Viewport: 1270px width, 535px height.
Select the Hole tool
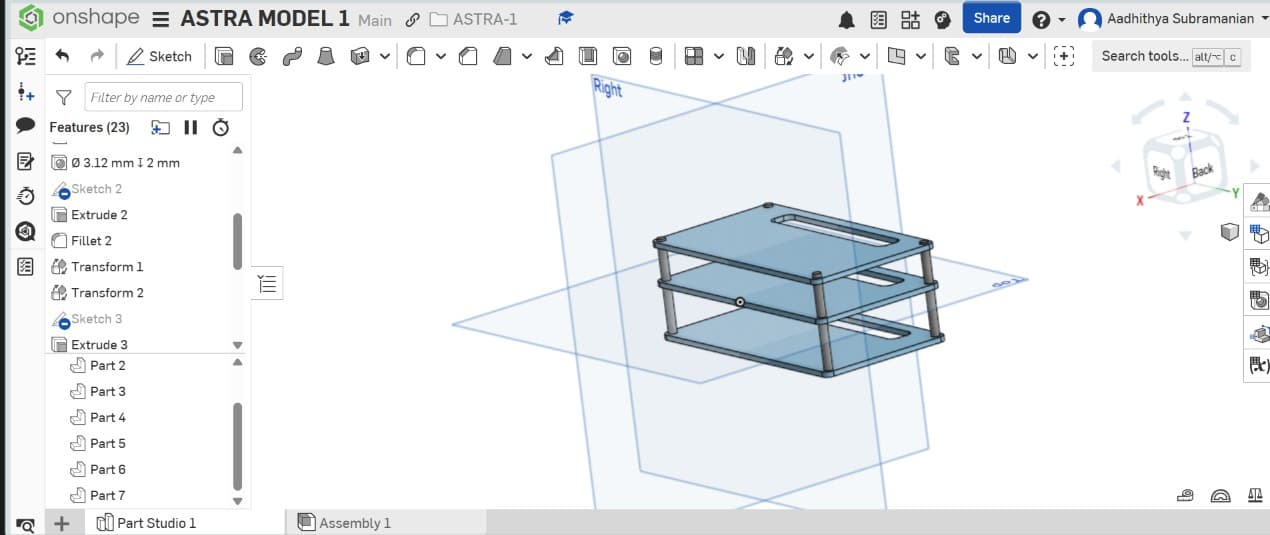tap(622, 56)
